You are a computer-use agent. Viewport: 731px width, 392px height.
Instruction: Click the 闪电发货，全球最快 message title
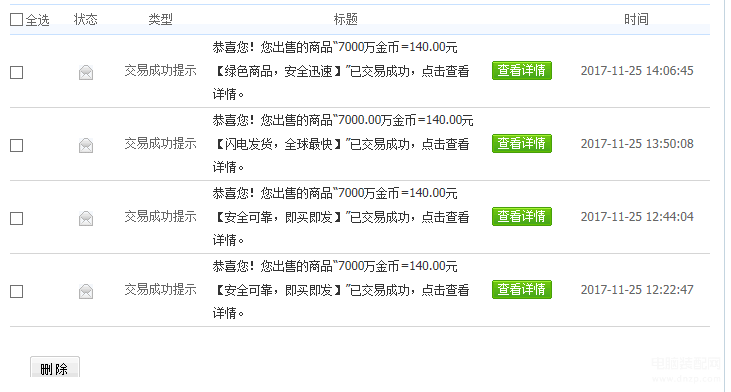pos(343,144)
